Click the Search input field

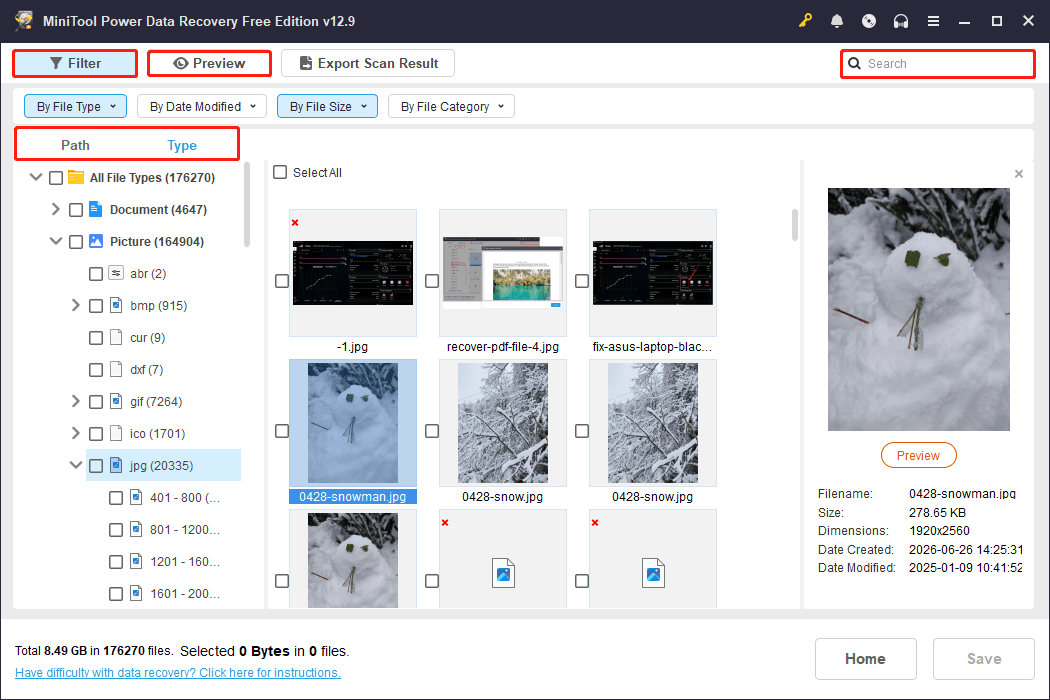pyautogui.click(x=938, y=64)
